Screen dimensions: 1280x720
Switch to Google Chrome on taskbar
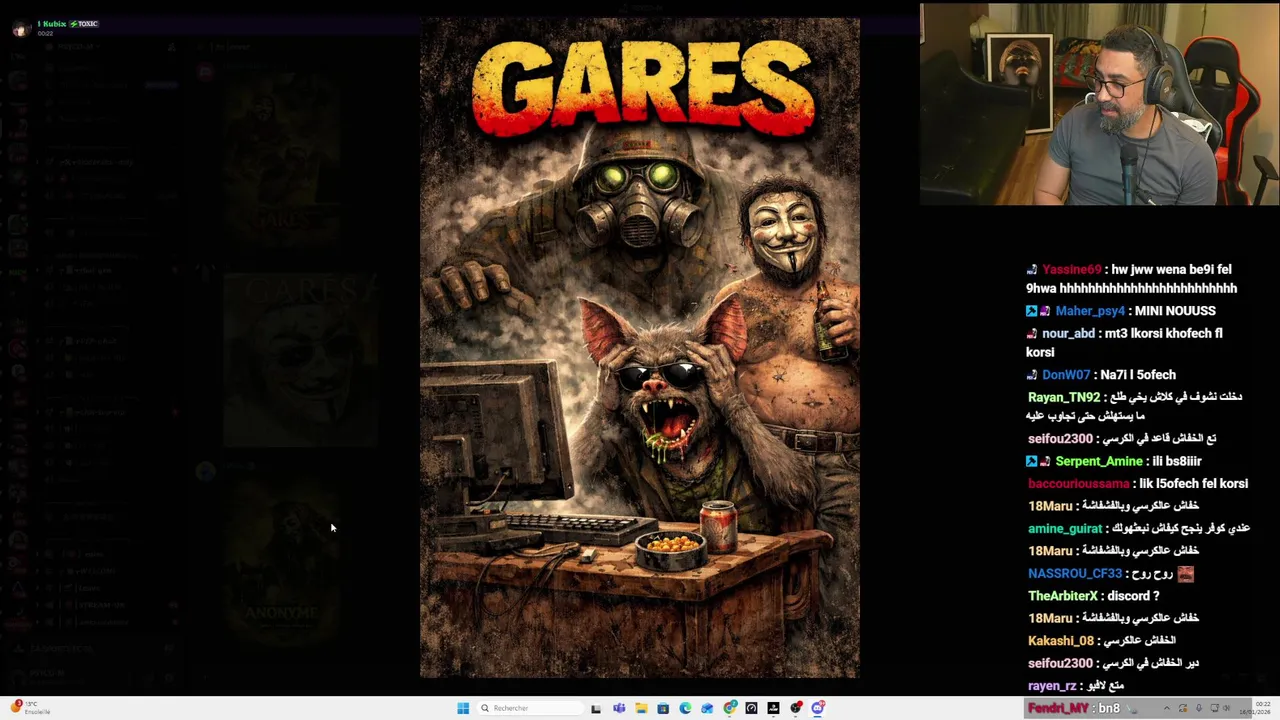pyautogui.click(x=730, y=708)
